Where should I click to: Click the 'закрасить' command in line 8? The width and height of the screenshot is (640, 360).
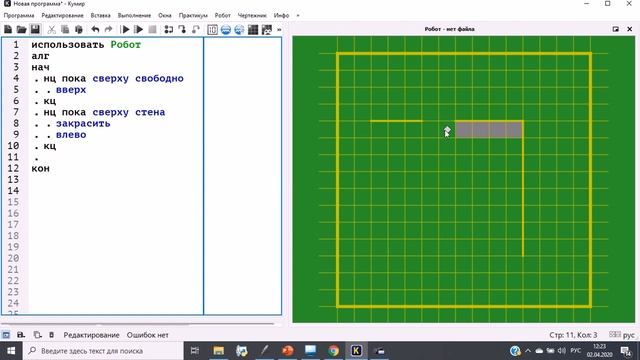83,124
